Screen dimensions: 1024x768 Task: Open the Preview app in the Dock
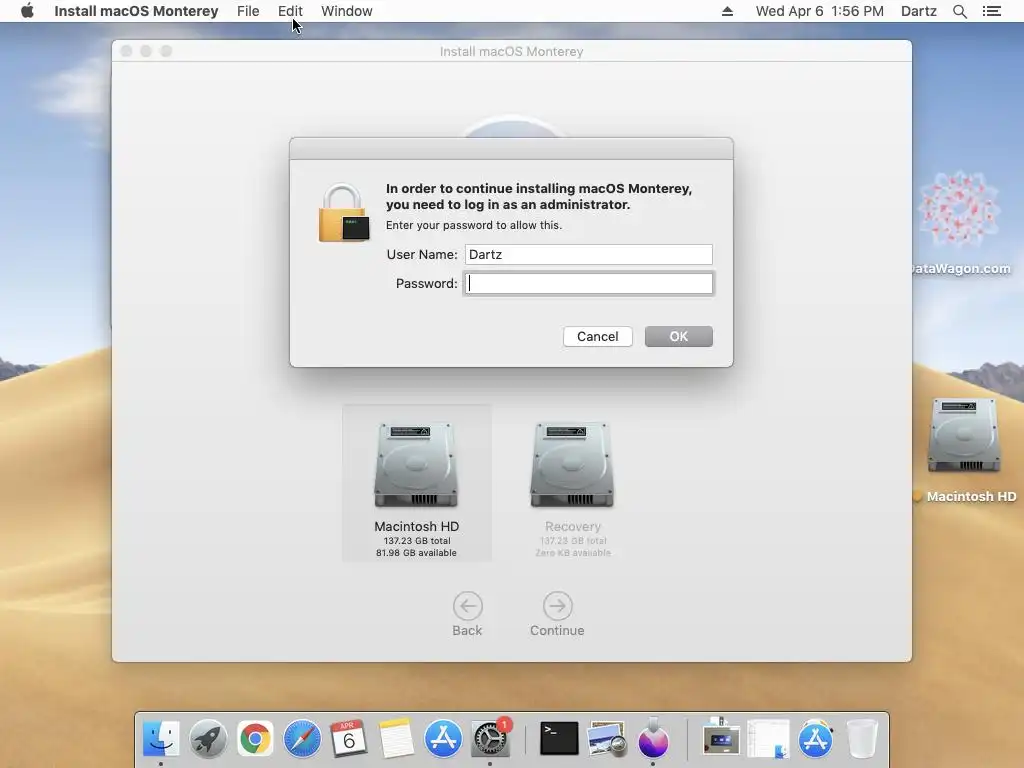tap(606, 739)
